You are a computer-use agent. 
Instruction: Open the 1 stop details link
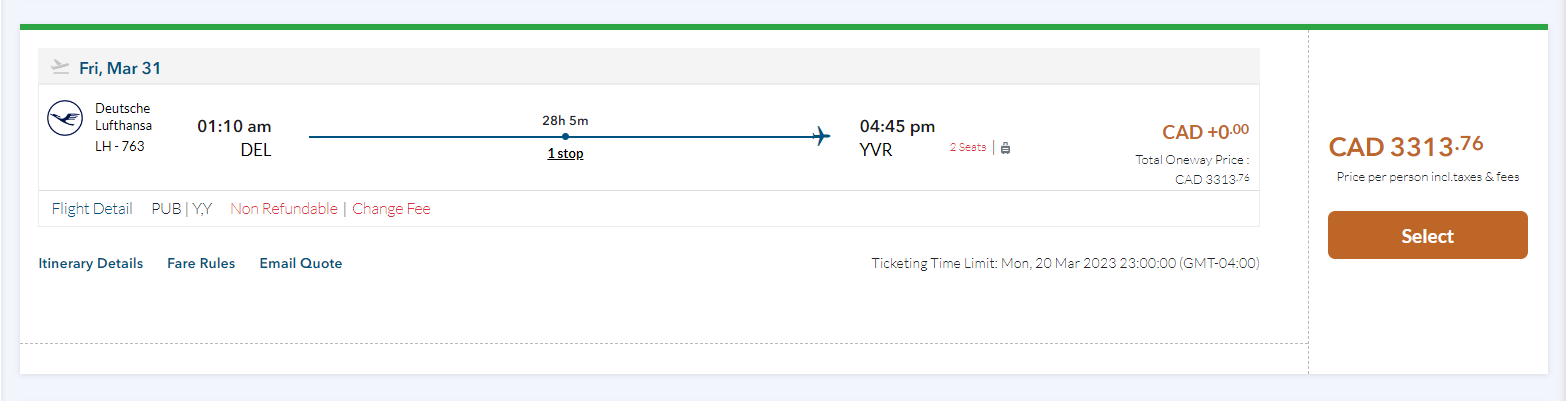565,154
